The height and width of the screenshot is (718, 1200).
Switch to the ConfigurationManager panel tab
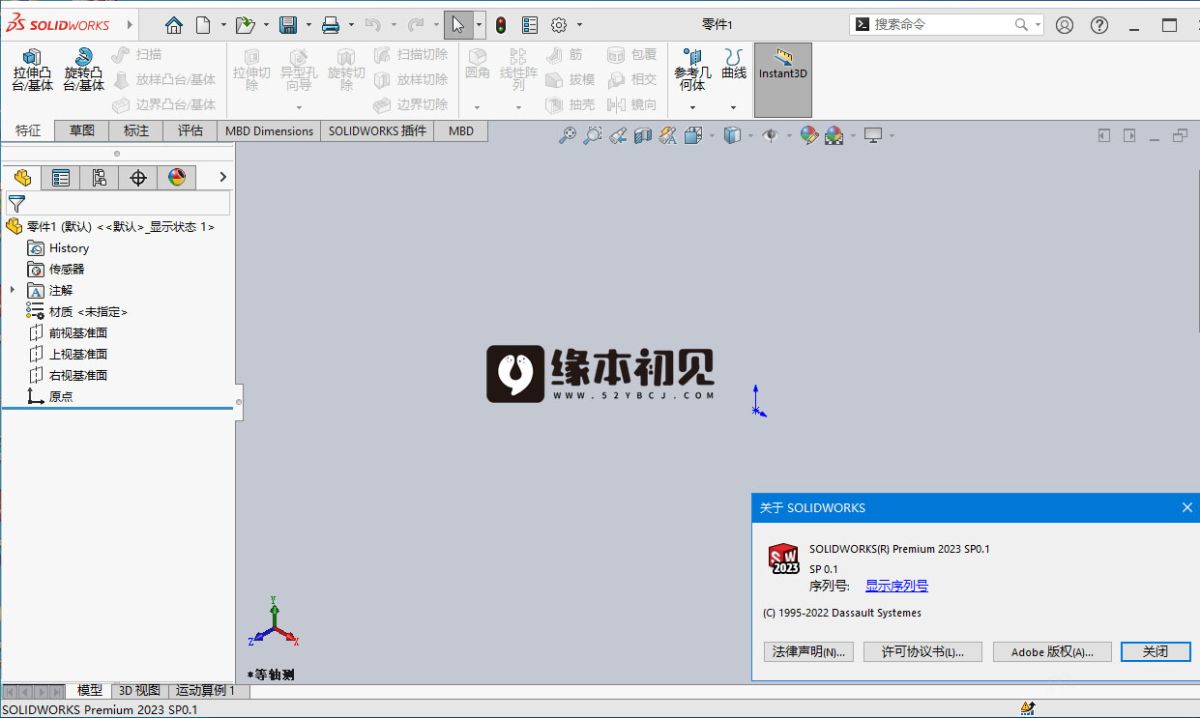(99, 178)
